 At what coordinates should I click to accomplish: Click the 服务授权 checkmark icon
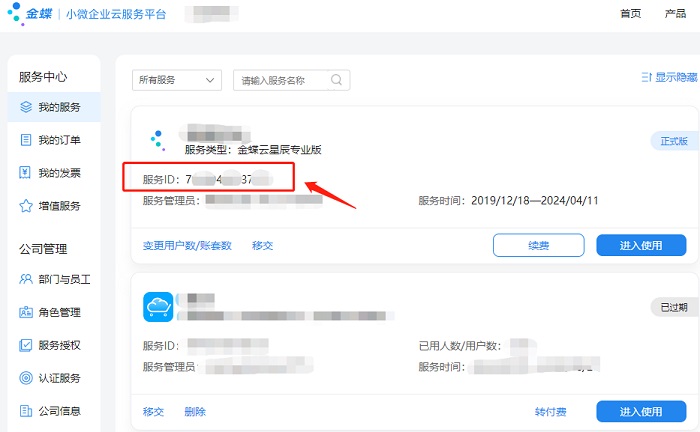[x=26, y=345]
